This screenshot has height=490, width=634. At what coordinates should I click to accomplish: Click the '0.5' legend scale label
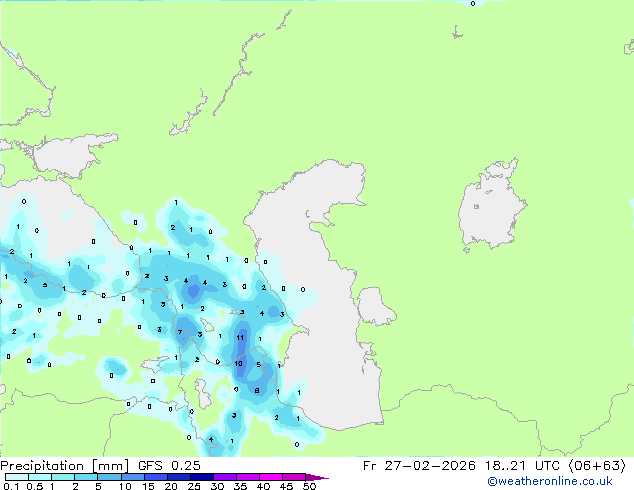(35, 486)
